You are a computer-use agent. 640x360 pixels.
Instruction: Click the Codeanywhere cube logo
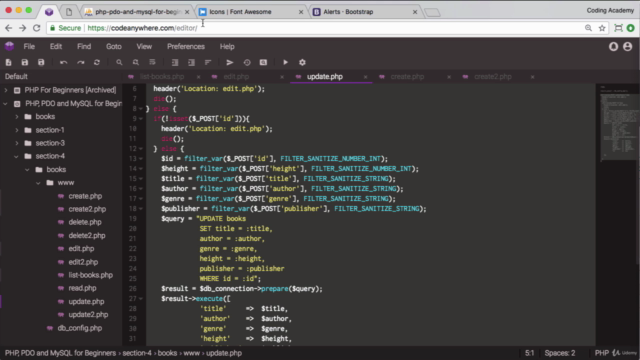9,46
